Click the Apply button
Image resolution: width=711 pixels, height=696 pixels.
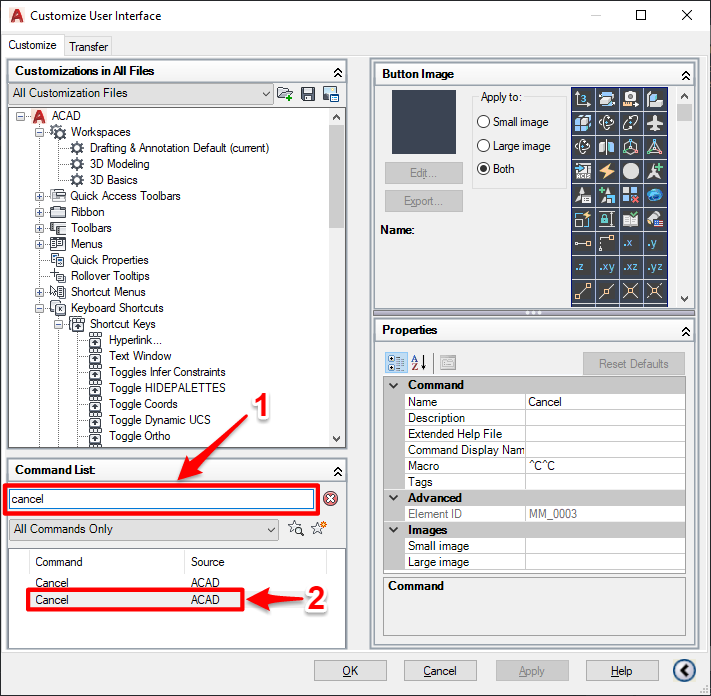click(532, 671)
